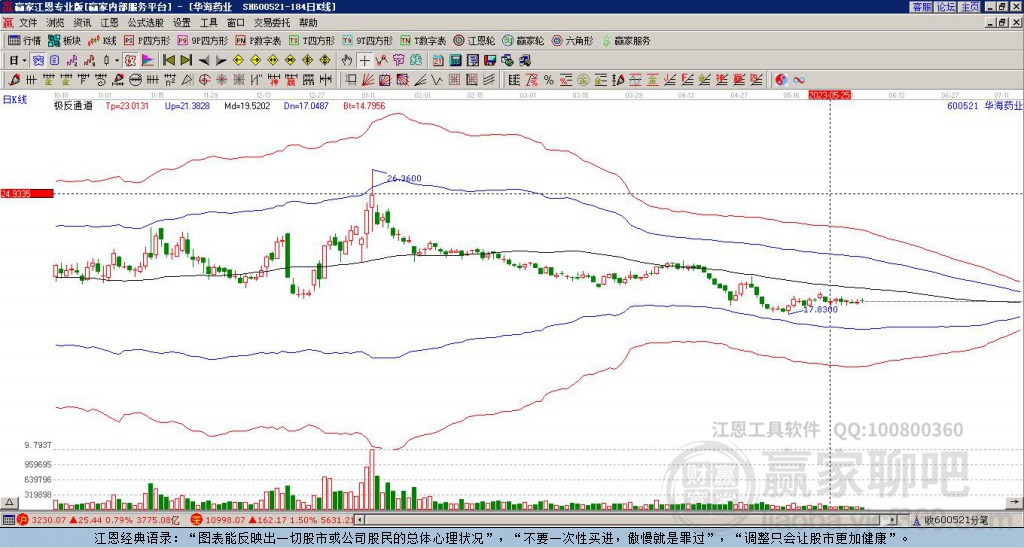
Task: Click the horizontal scrollbar in status bar
Action: (627, 520)
